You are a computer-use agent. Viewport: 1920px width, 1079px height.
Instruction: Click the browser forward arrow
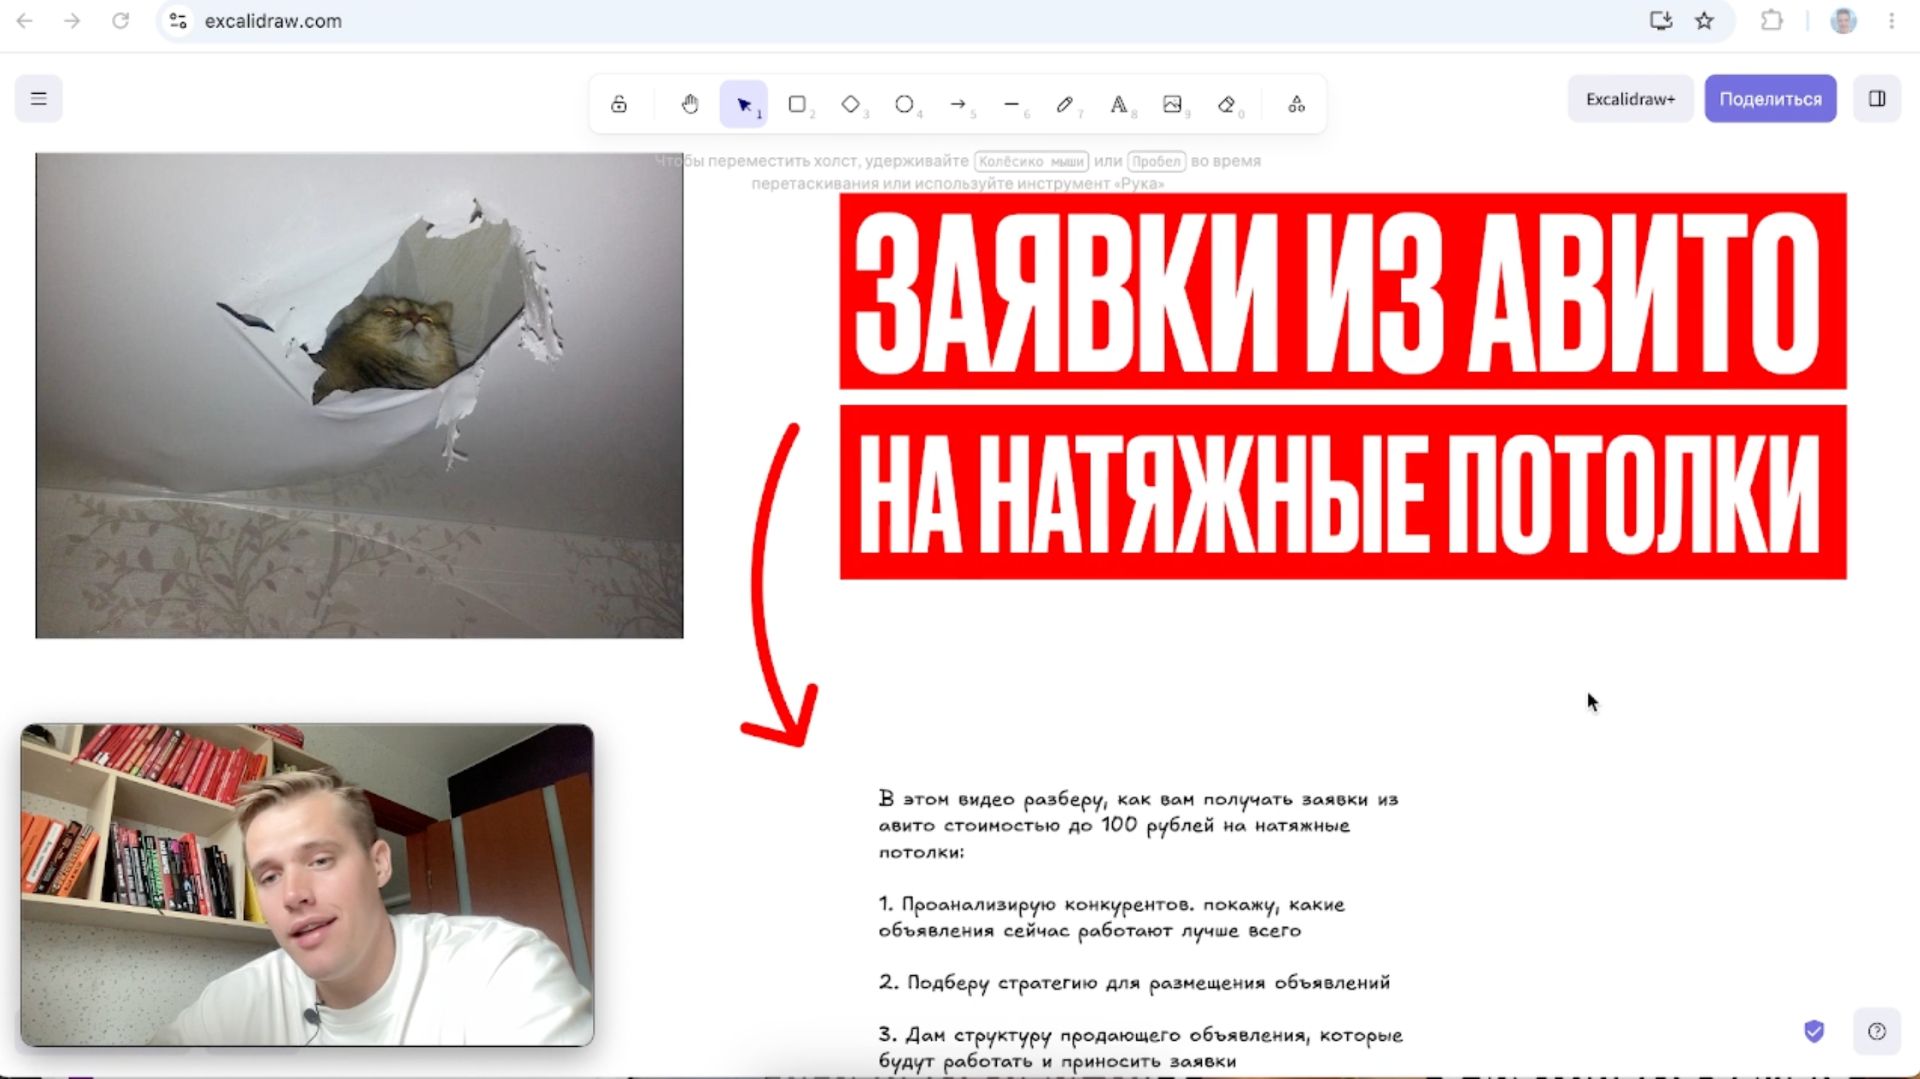coord(72,20)
